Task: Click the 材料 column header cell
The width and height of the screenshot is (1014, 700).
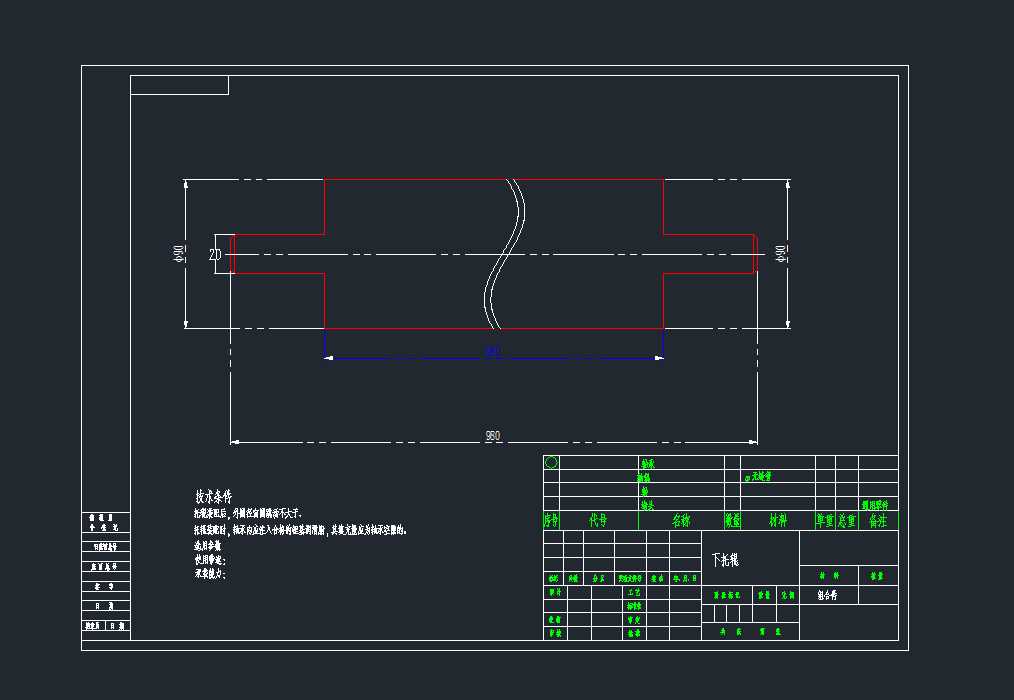Action: coord(777,521)
